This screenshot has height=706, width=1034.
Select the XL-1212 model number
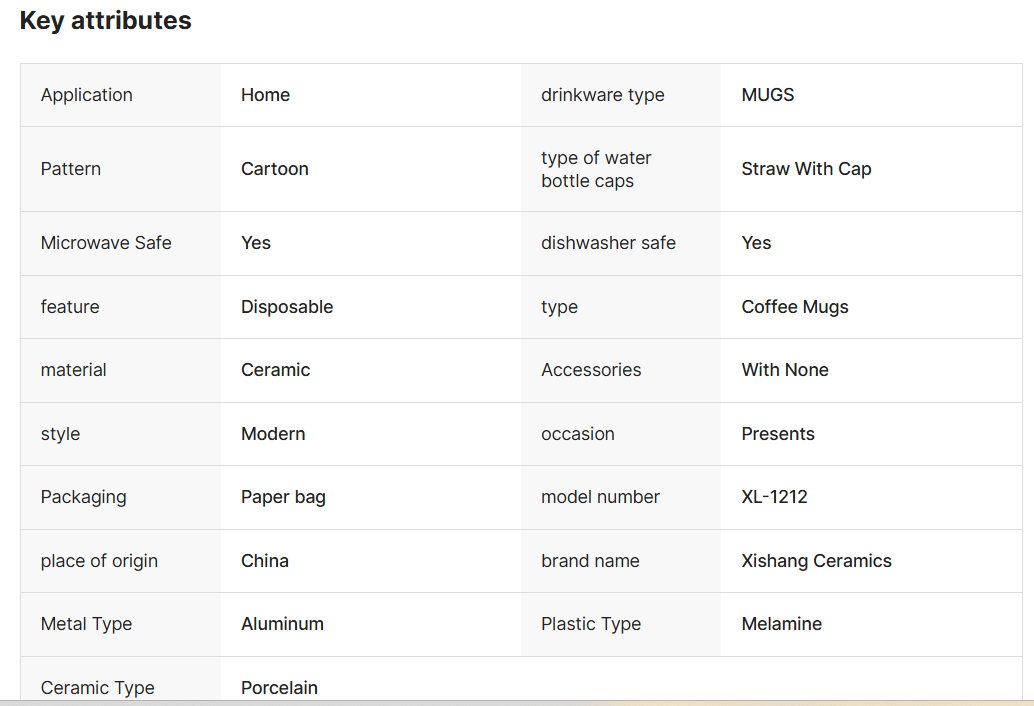774,496
